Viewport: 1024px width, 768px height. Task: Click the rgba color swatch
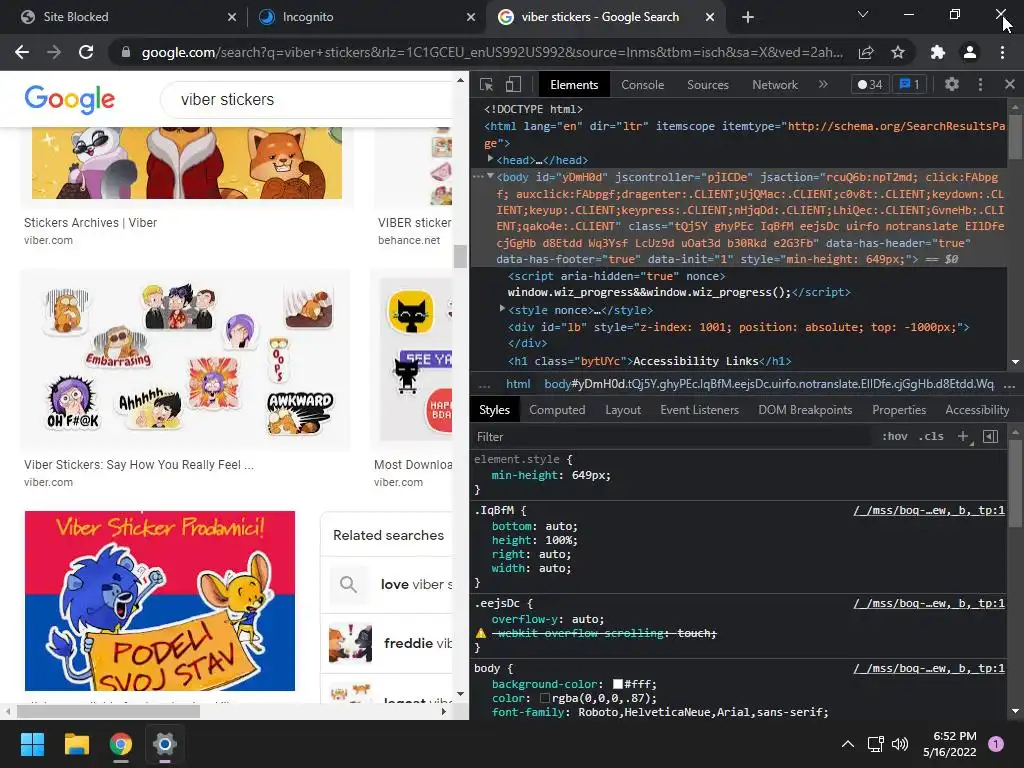tap(545, 698)
